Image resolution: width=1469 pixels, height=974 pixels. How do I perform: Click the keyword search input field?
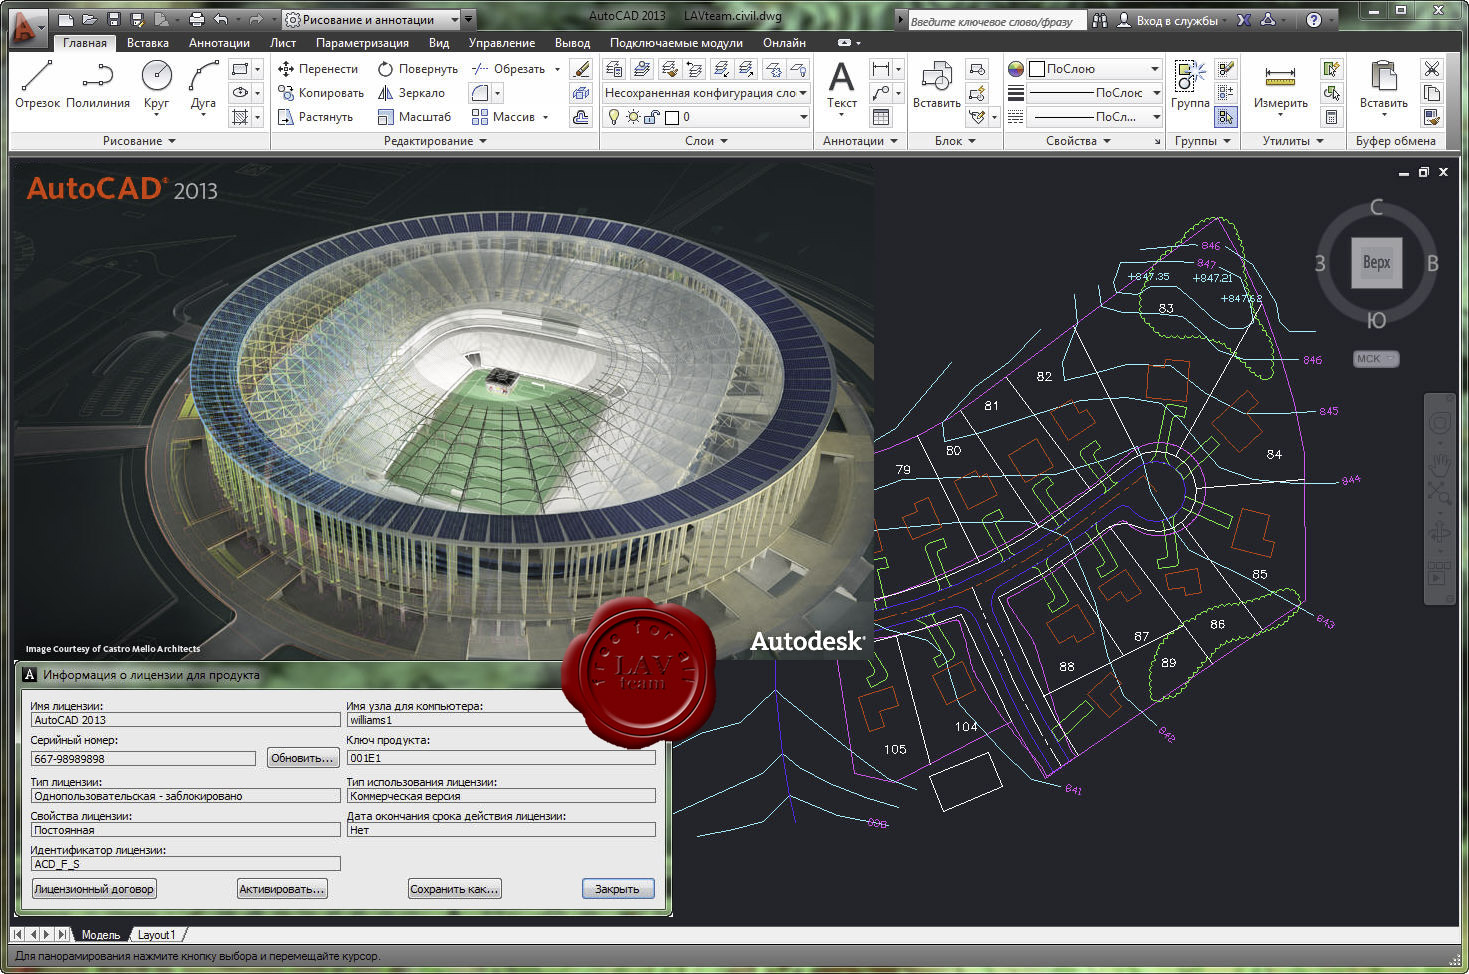coord(996,20)
